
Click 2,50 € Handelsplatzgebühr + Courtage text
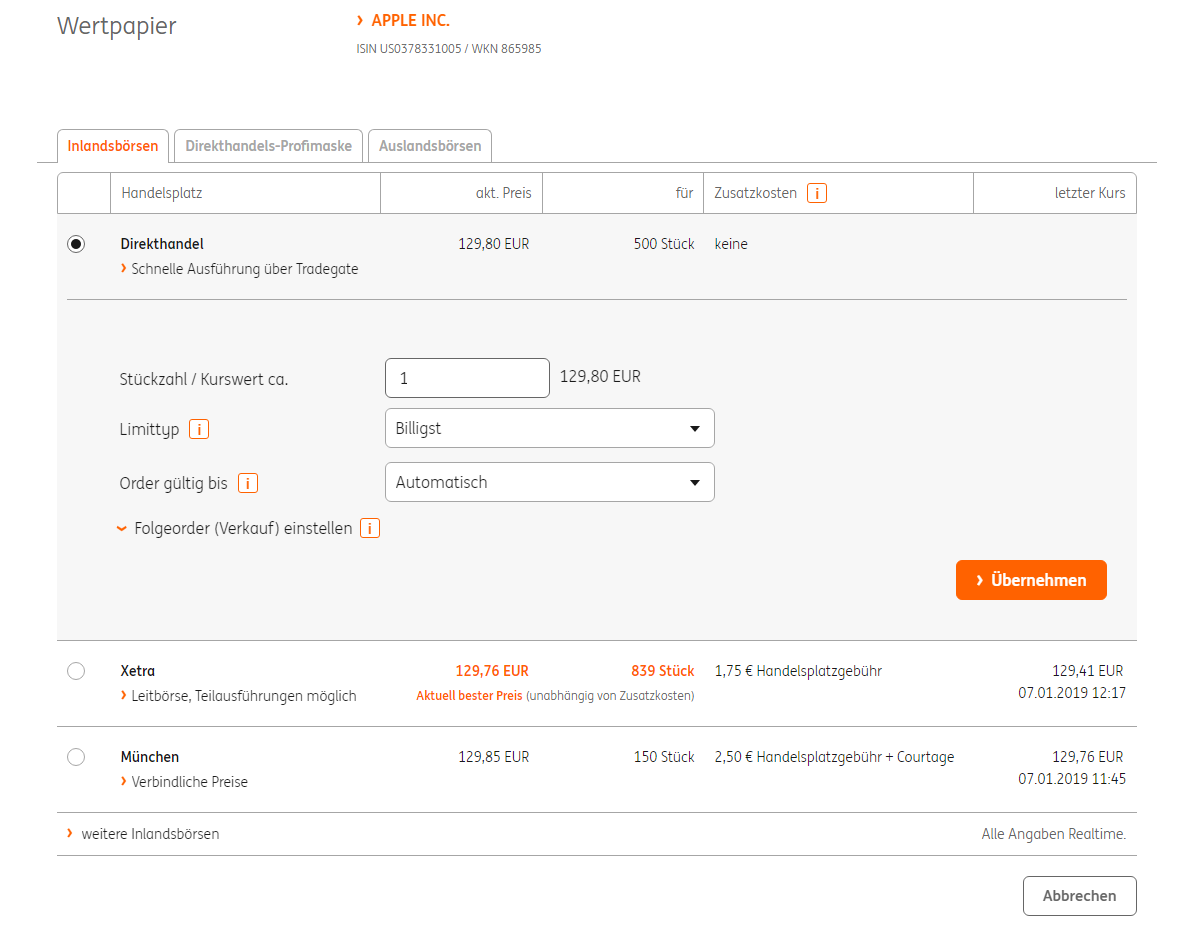coord(835,757)
